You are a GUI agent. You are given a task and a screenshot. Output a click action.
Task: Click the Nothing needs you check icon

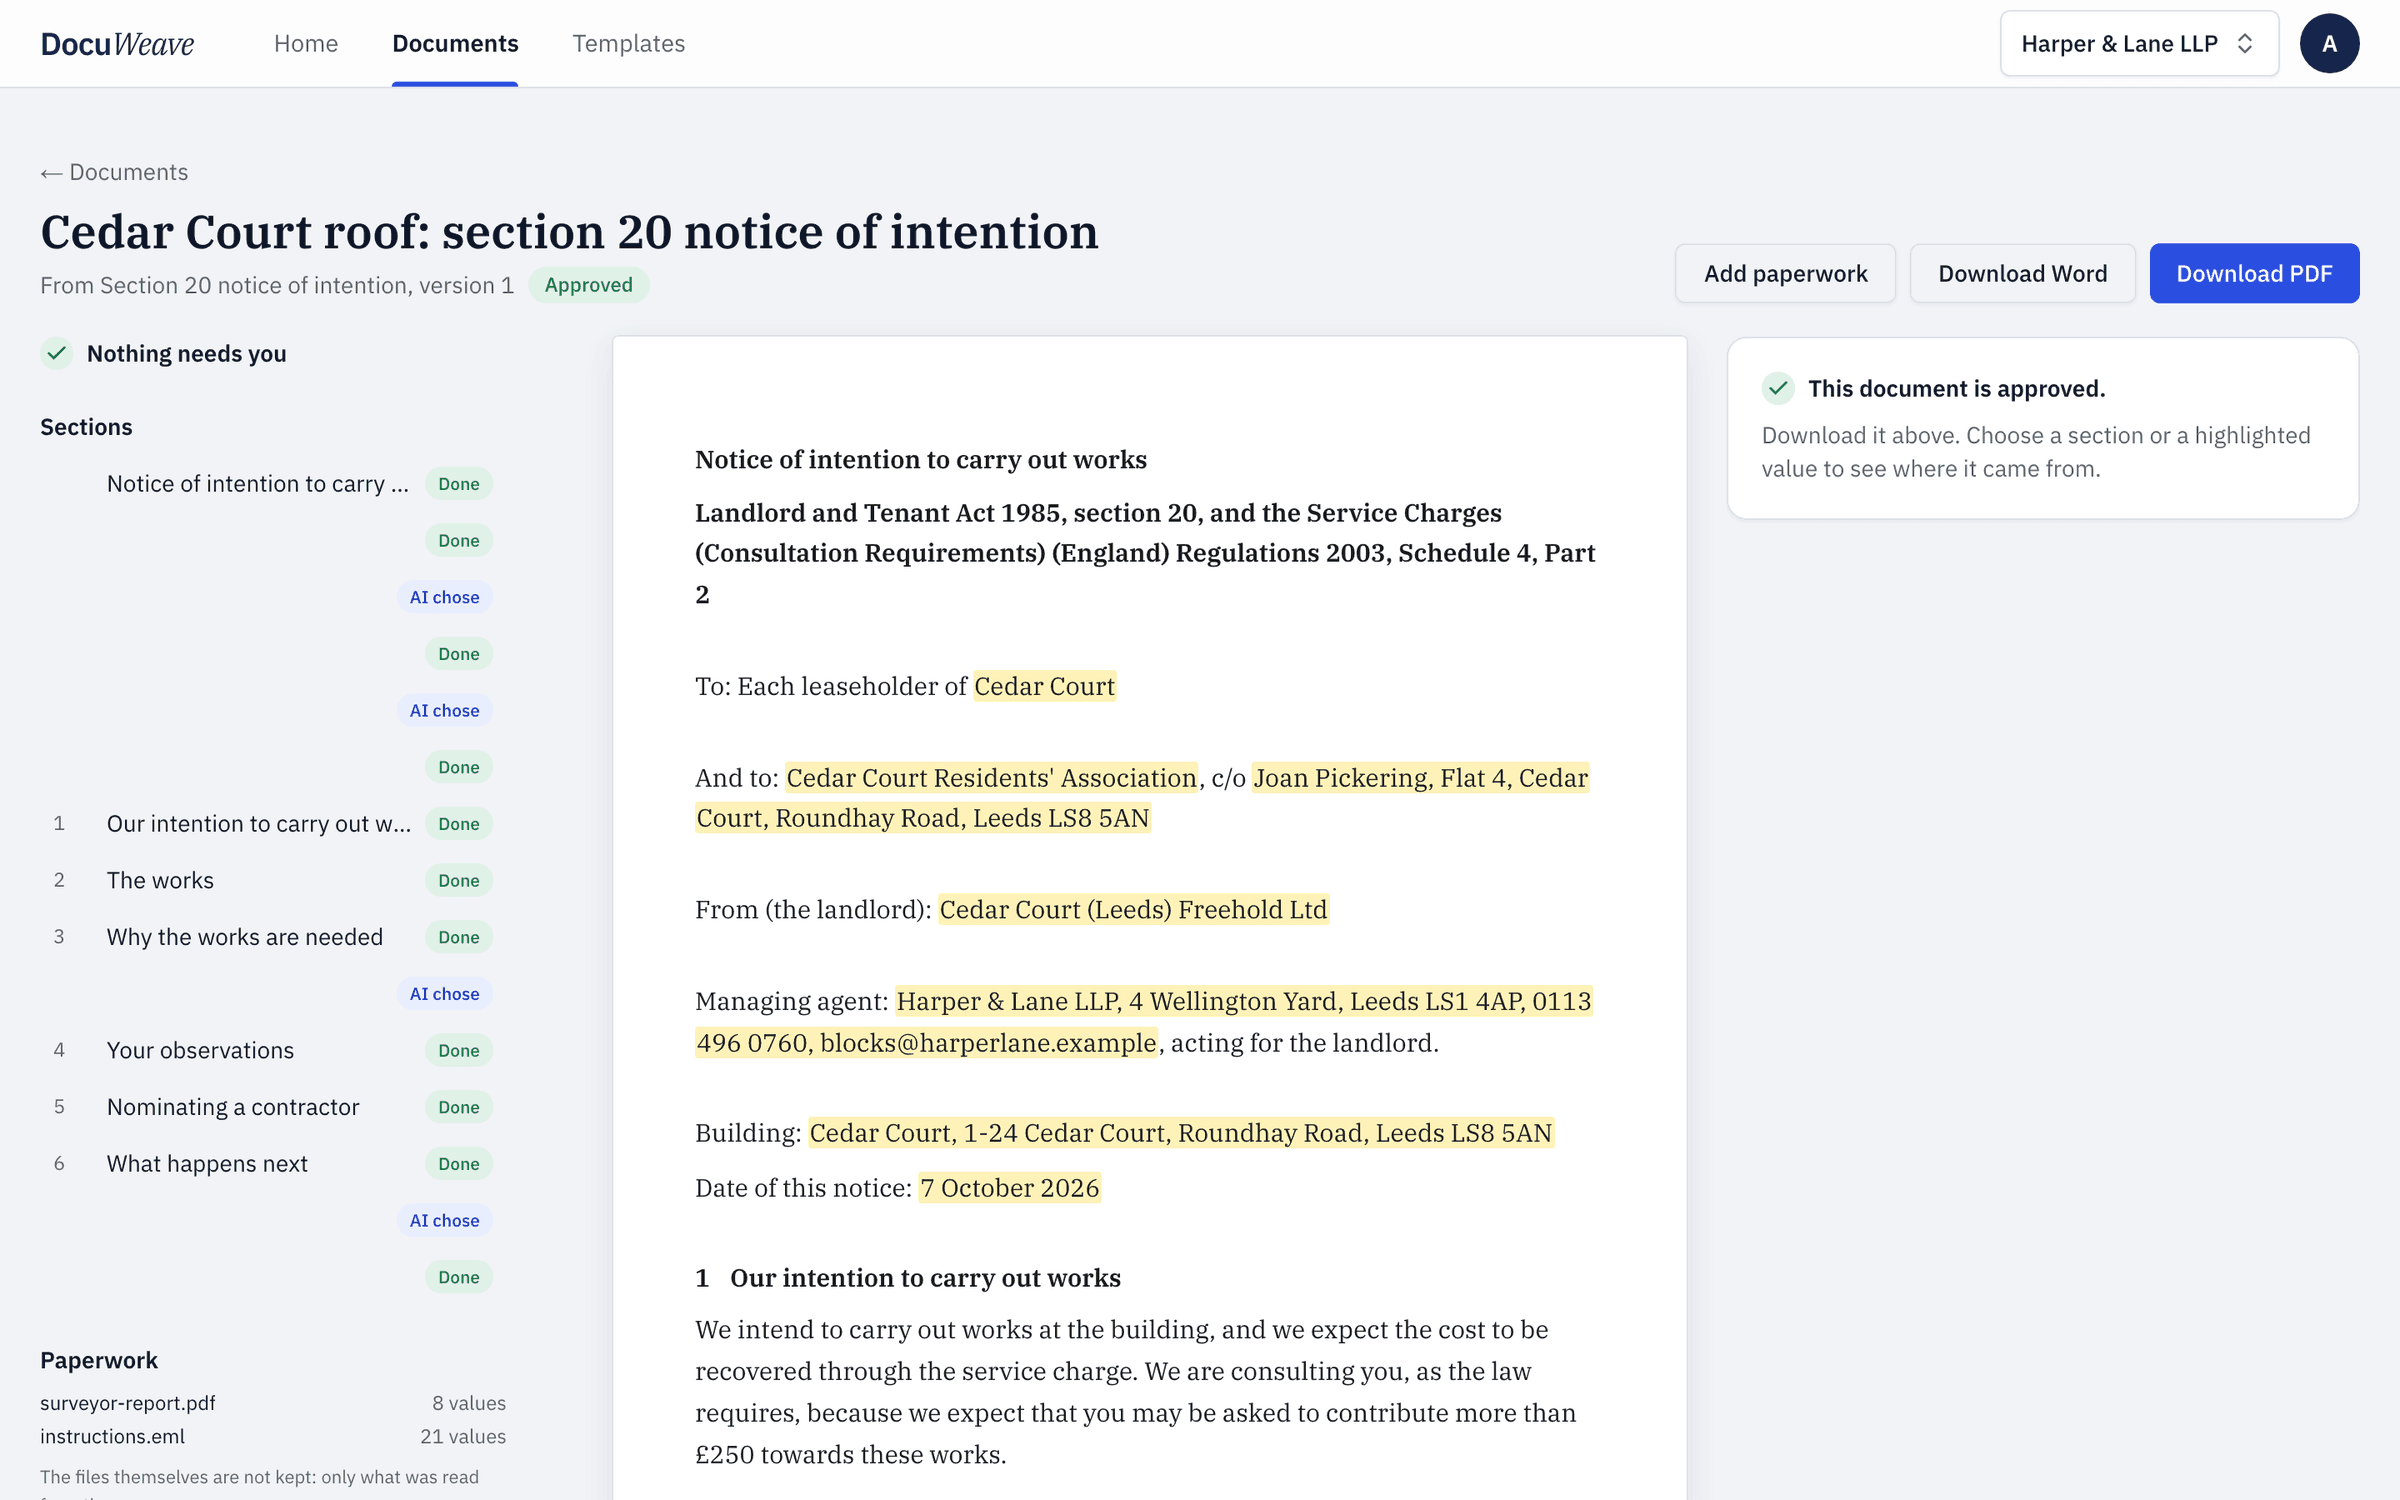pos(57,353)
